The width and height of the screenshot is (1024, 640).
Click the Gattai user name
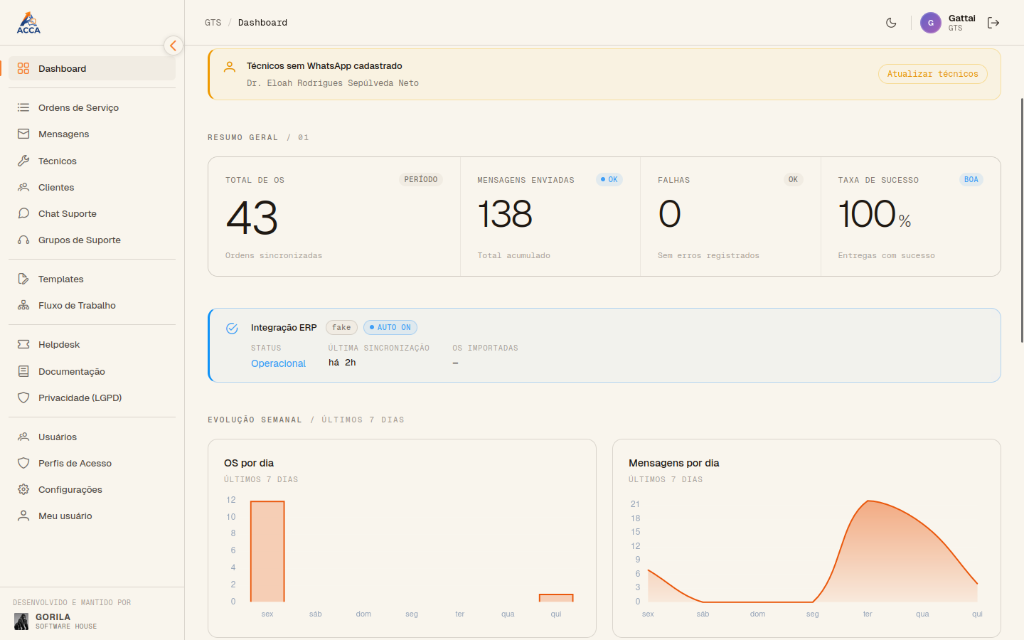coord(962,18)
